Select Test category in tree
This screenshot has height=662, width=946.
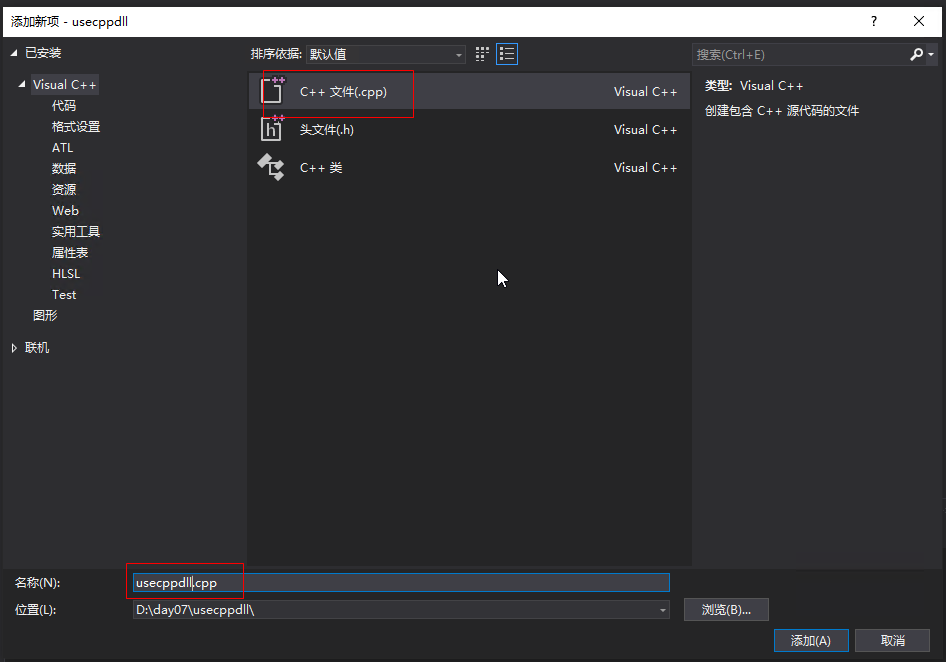64,295
